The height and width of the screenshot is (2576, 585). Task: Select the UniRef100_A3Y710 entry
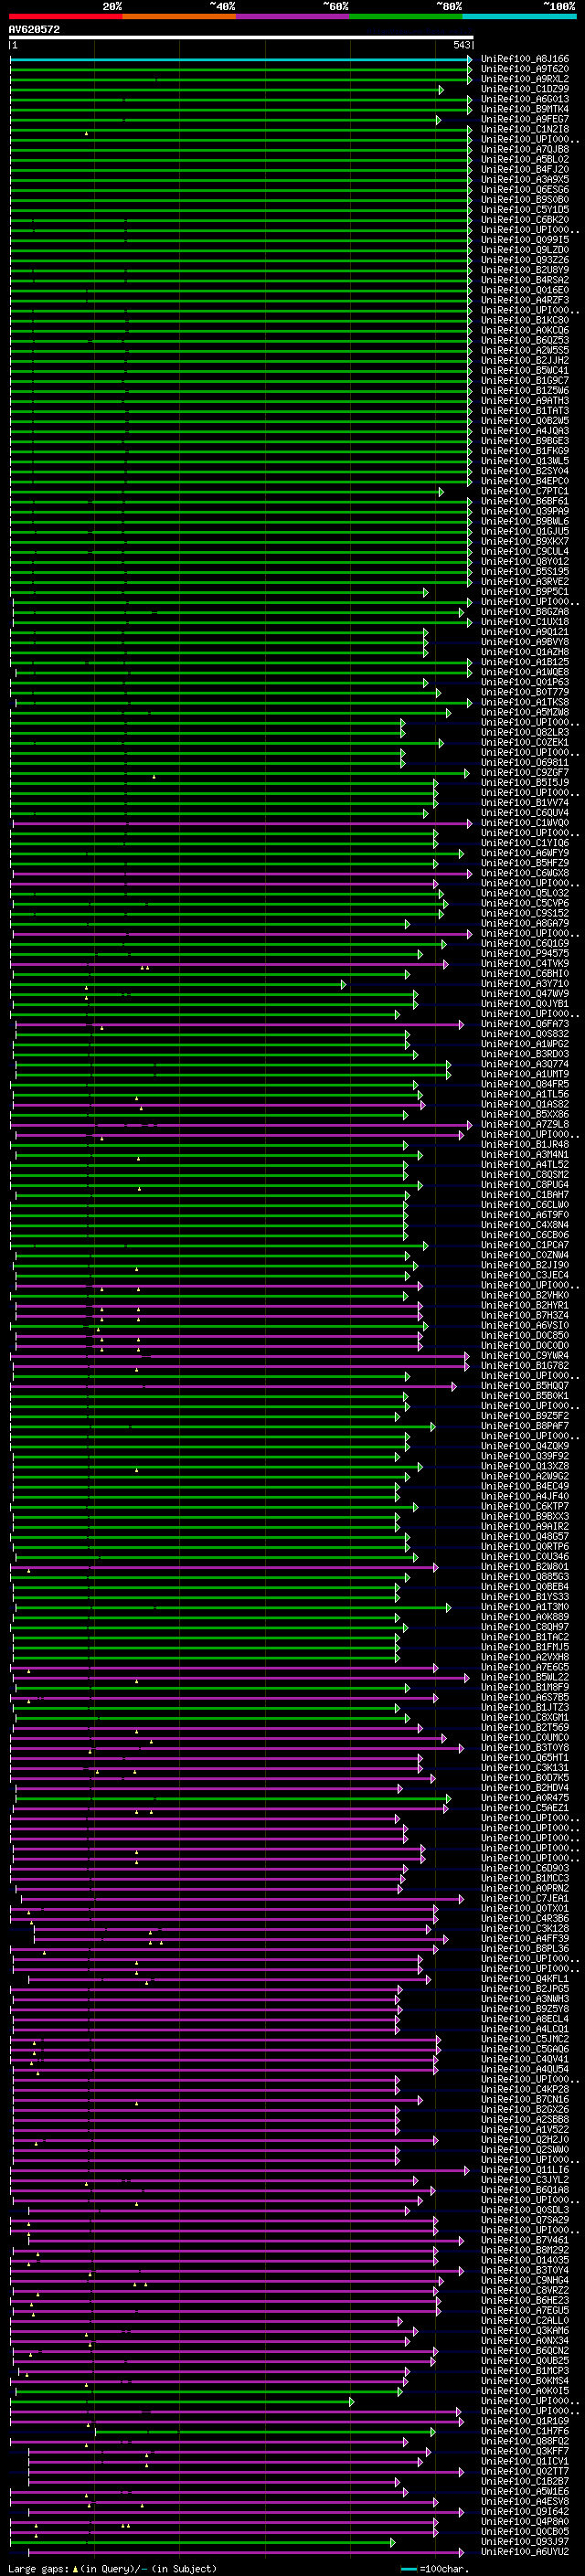[524, 984]
